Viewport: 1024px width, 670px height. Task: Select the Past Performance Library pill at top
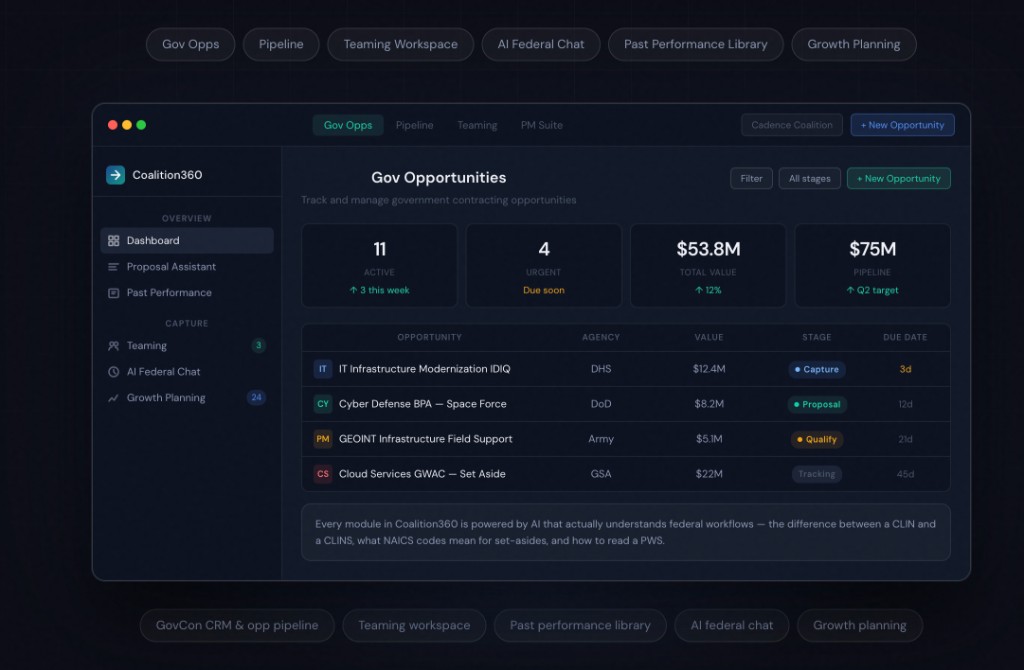click(695, 44)
